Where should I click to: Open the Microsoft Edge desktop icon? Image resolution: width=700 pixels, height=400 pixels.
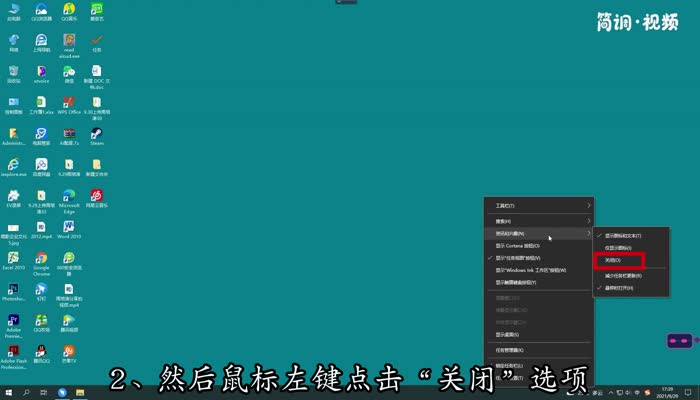(69, 197)
